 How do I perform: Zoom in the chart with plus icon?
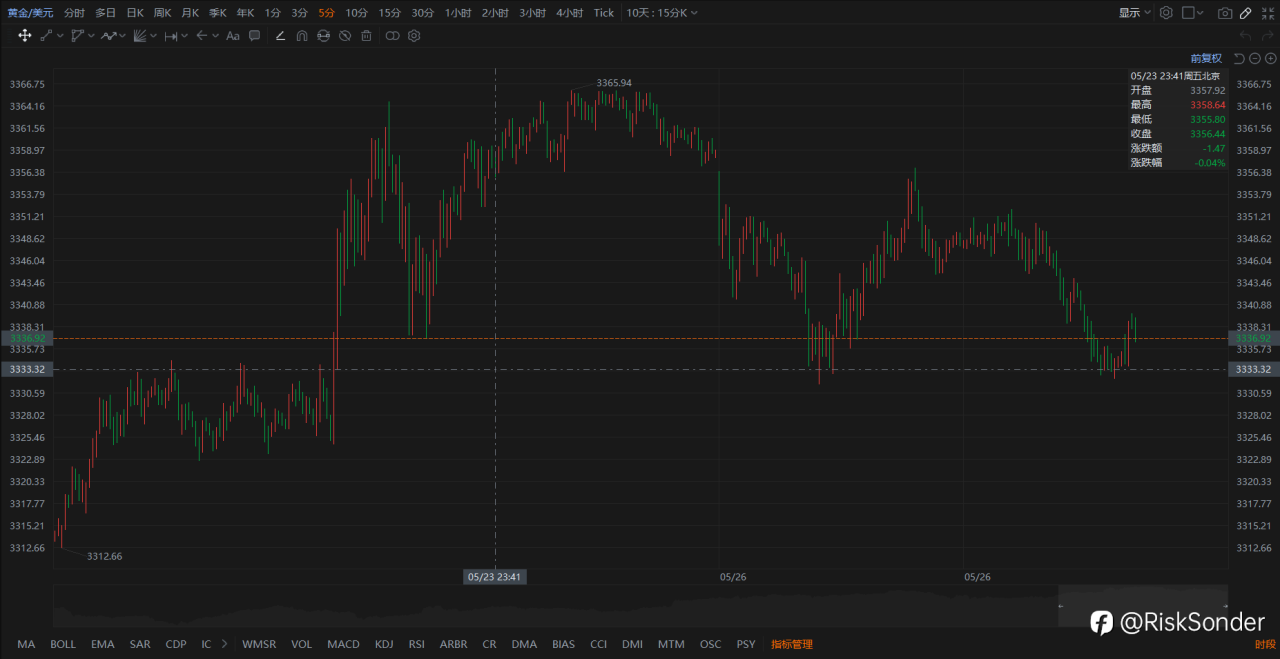pyautogui.click(x=1270, y=58)
